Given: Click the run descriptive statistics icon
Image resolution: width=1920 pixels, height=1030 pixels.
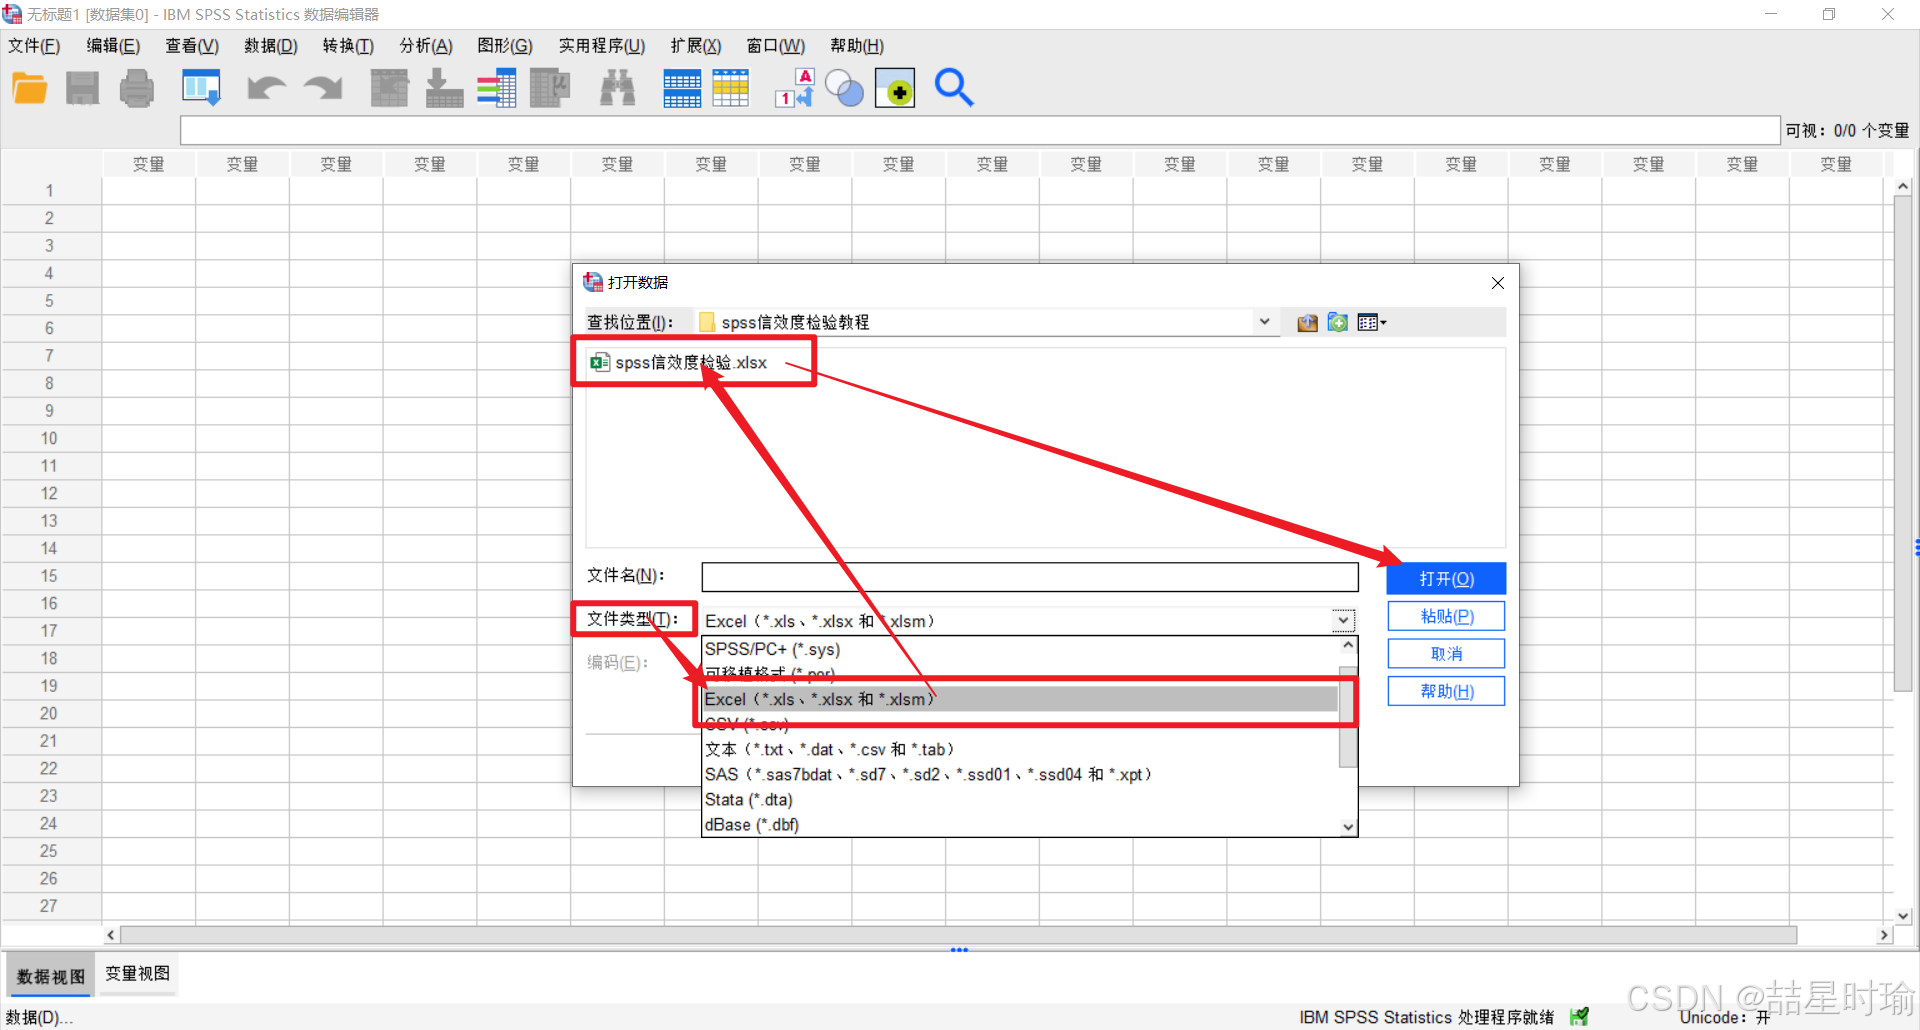Looking at the screenshot, I should (550, 88).
